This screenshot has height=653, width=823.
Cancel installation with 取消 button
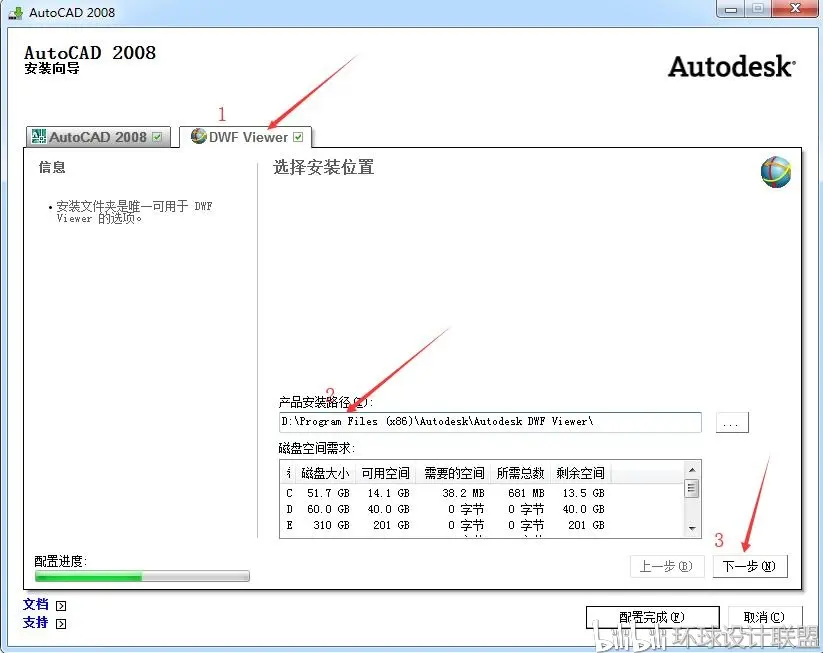[765, 617]
